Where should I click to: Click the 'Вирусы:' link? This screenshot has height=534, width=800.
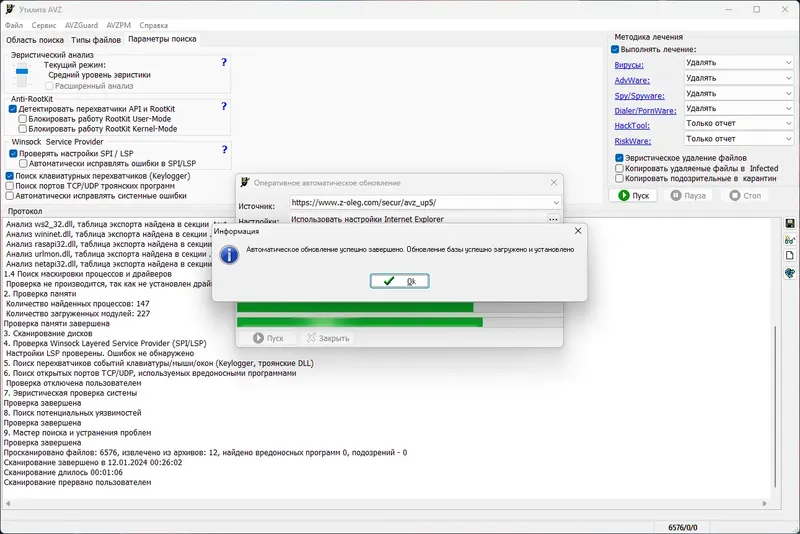[629, 65]
